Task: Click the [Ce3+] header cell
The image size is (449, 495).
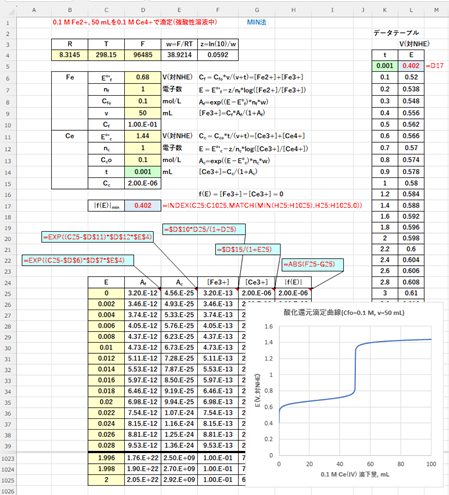Action: tap(257, 282)
